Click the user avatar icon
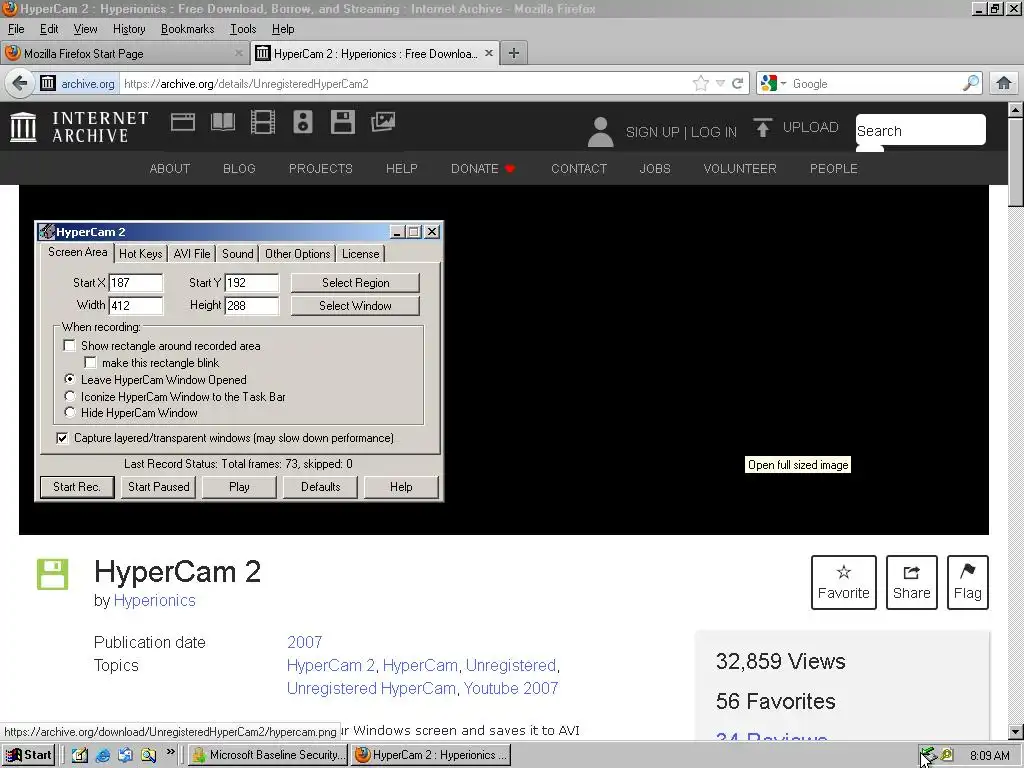The image size is (1024, 768). [600, 132]
